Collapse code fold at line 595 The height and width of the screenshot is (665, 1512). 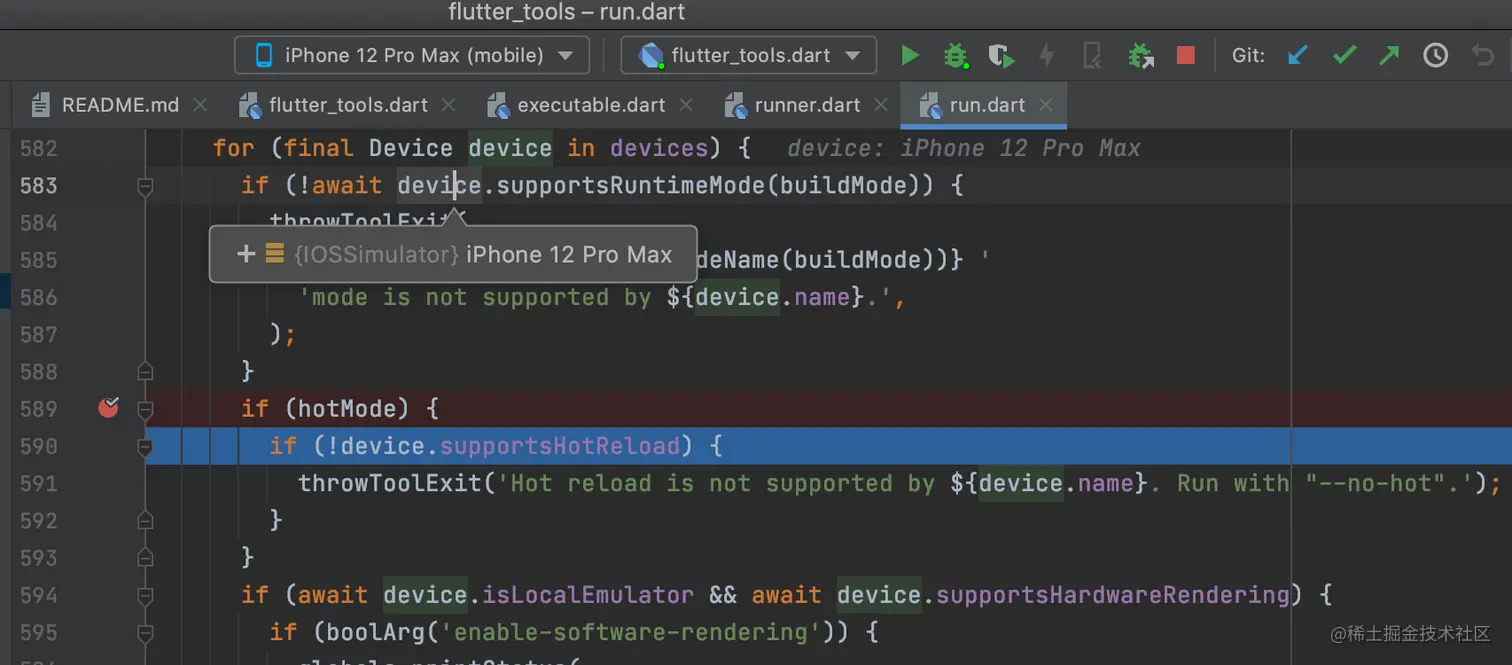pyautogui.click(x=145, y=632)
